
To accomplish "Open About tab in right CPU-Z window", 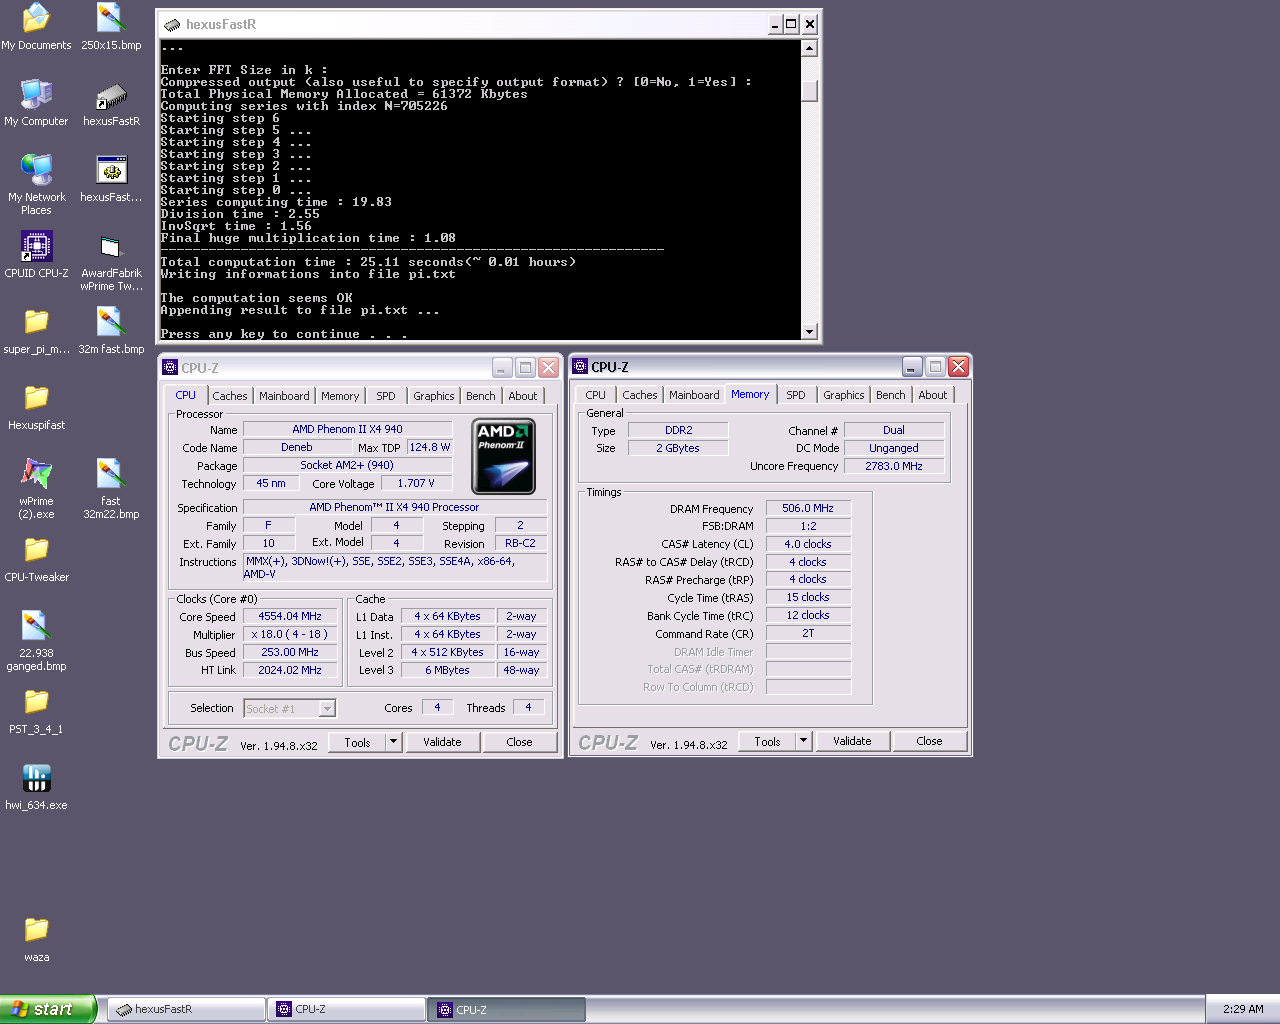I will [933, 395].
